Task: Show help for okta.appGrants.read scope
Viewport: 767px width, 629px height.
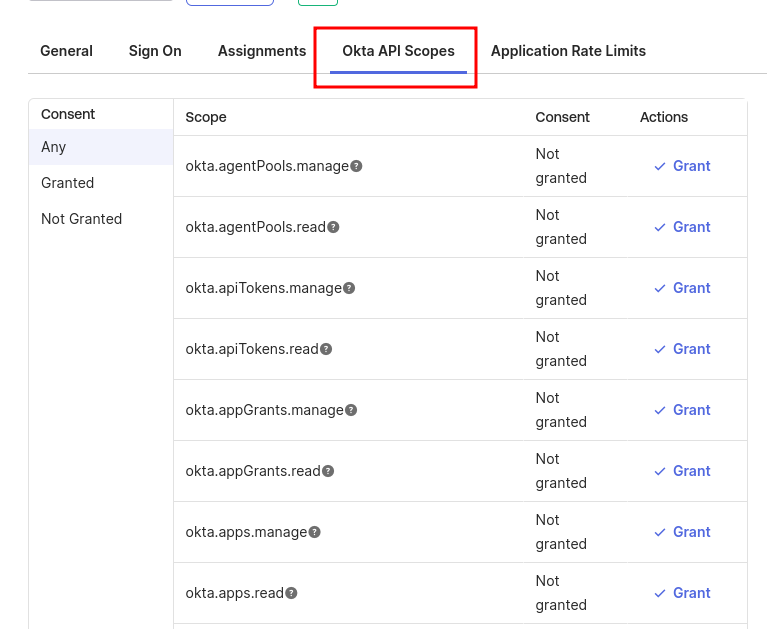Action: click(328, 471)
